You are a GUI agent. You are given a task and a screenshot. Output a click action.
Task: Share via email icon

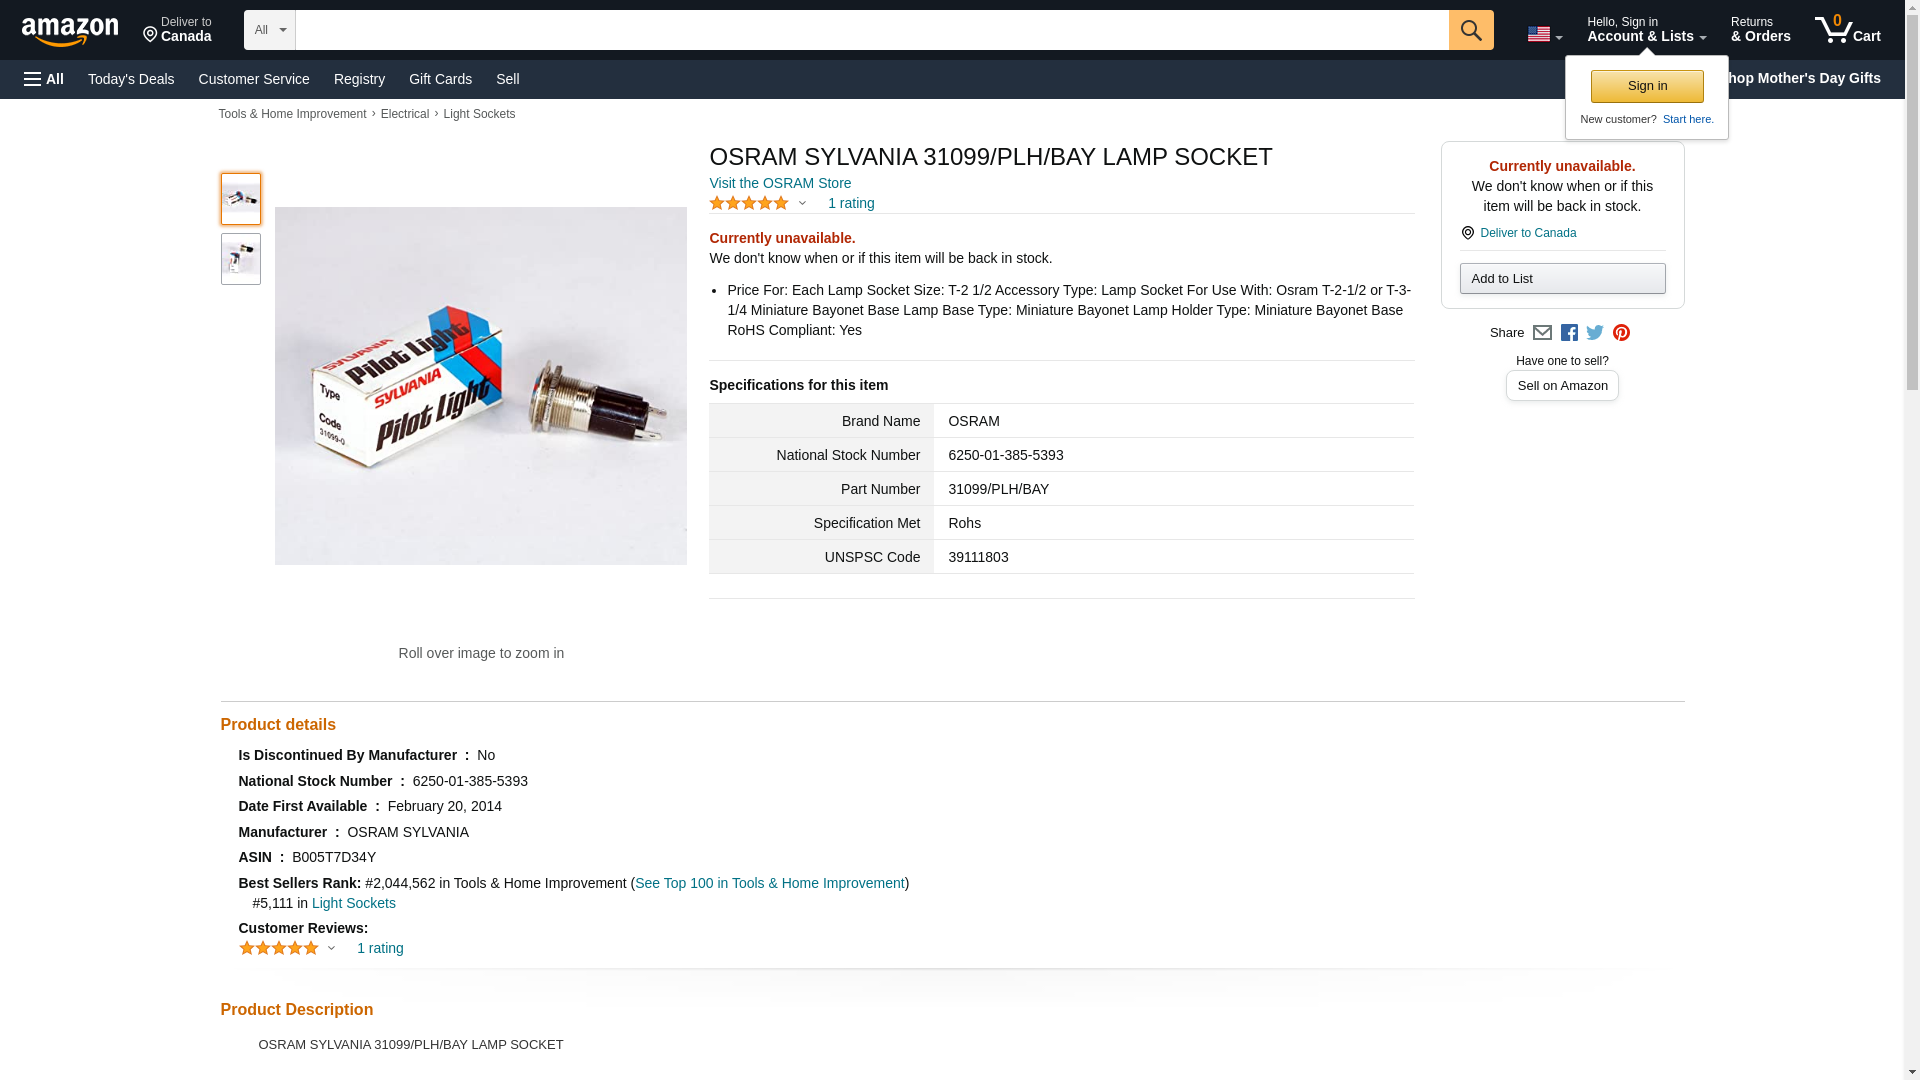(1542, 333)
